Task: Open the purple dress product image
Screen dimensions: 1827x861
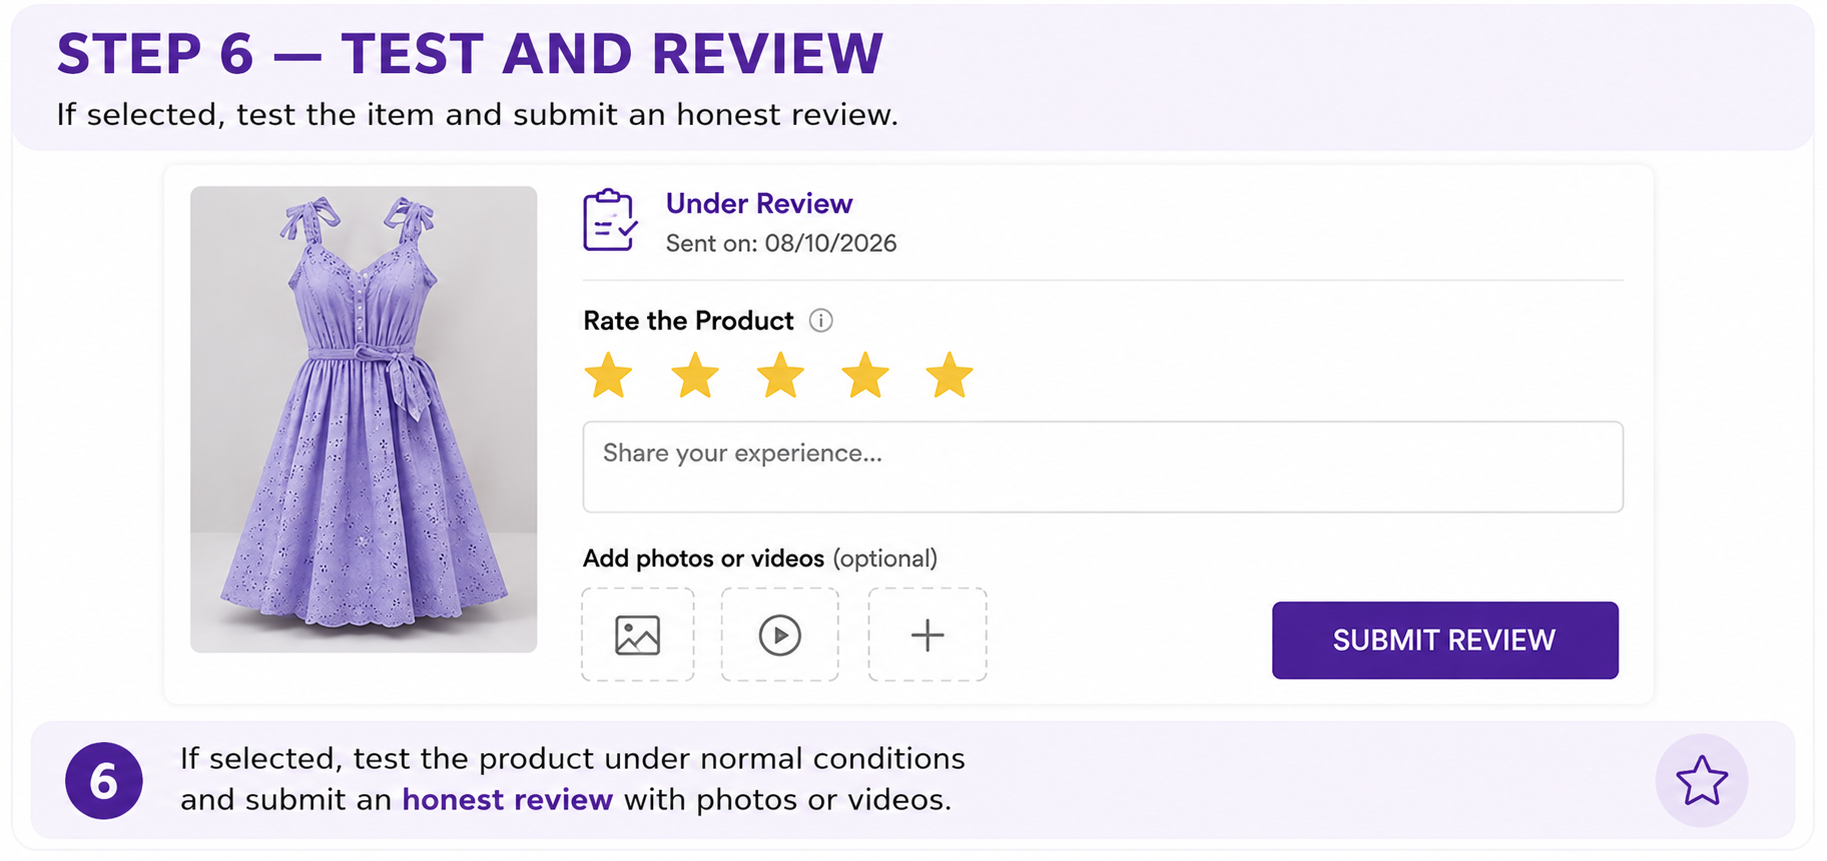Action: pyautogui.click(x=364, y=420)
